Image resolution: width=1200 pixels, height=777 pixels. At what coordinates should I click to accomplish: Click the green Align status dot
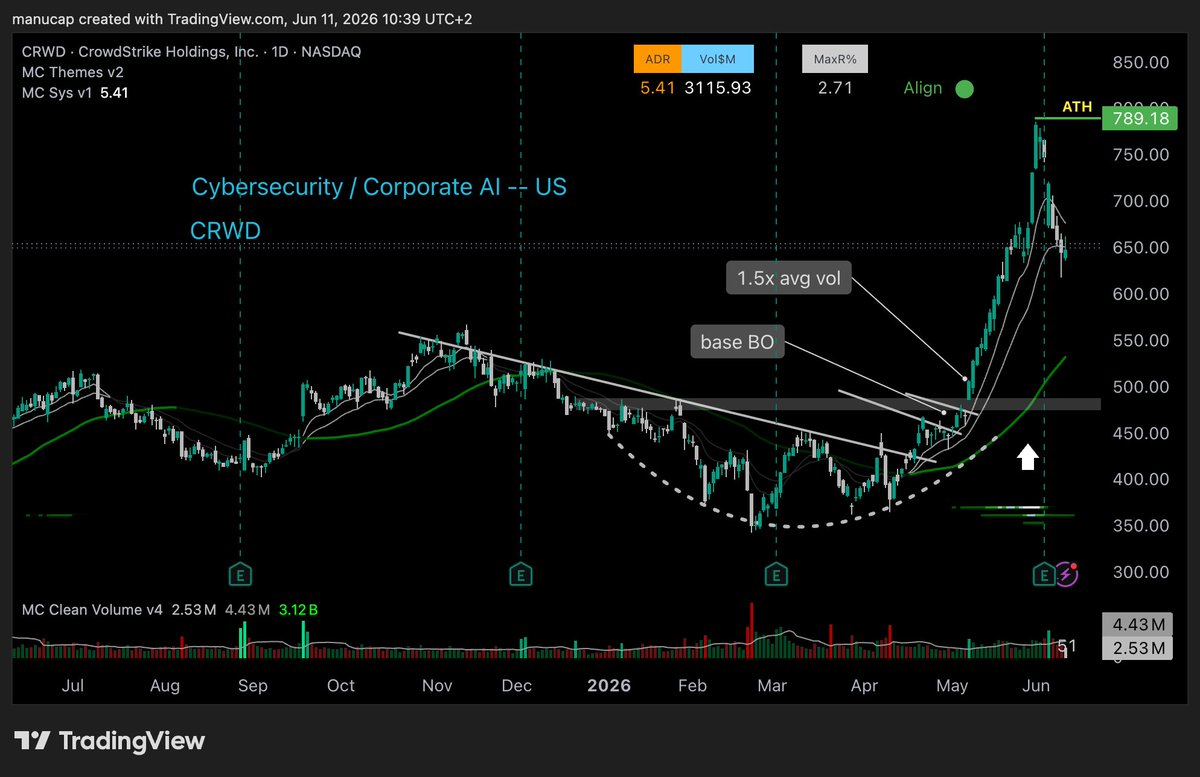tap(964, 88)
